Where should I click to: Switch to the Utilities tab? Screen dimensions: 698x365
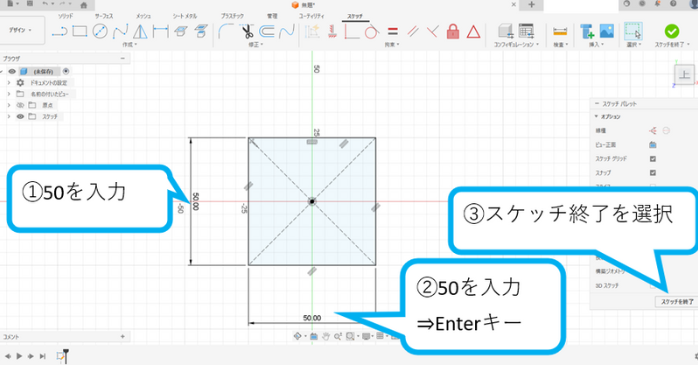tap(311, 16)
